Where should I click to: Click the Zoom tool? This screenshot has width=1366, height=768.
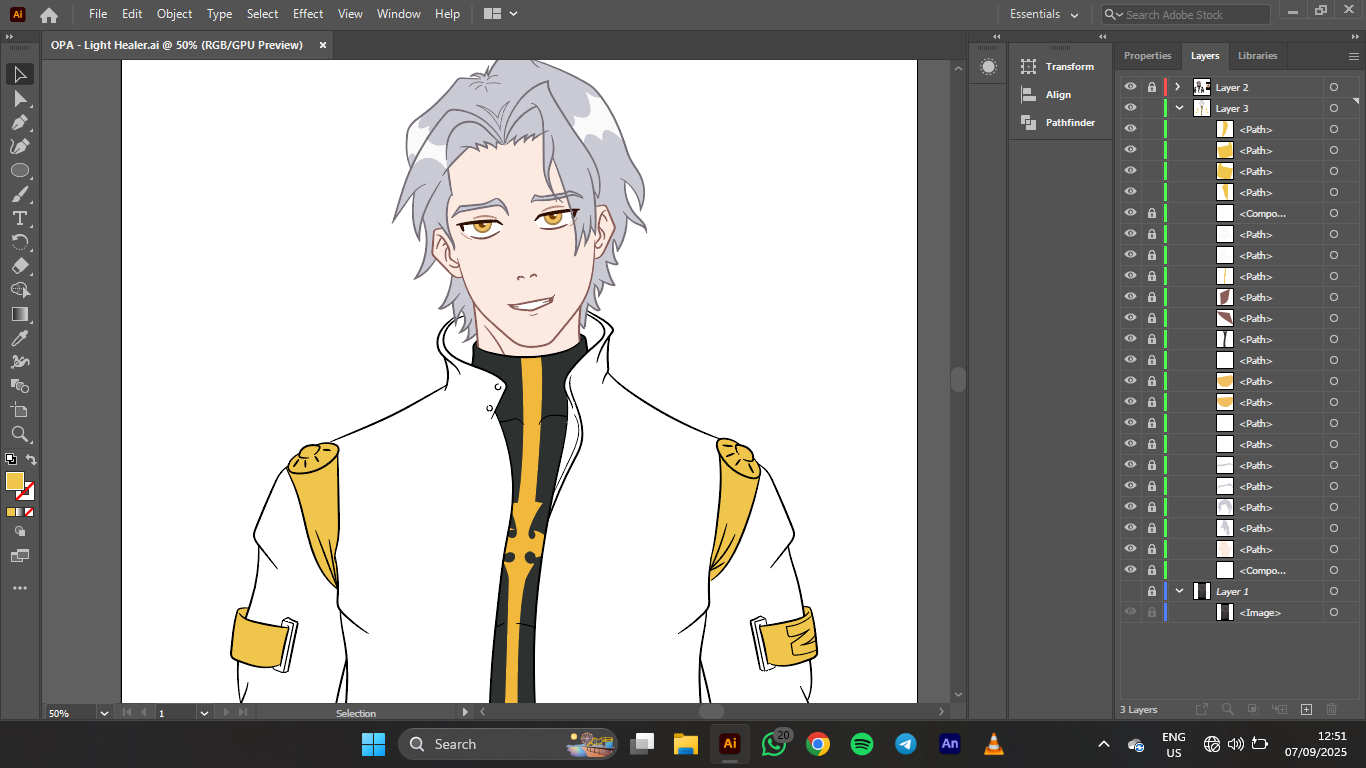[x=19, y=434]
